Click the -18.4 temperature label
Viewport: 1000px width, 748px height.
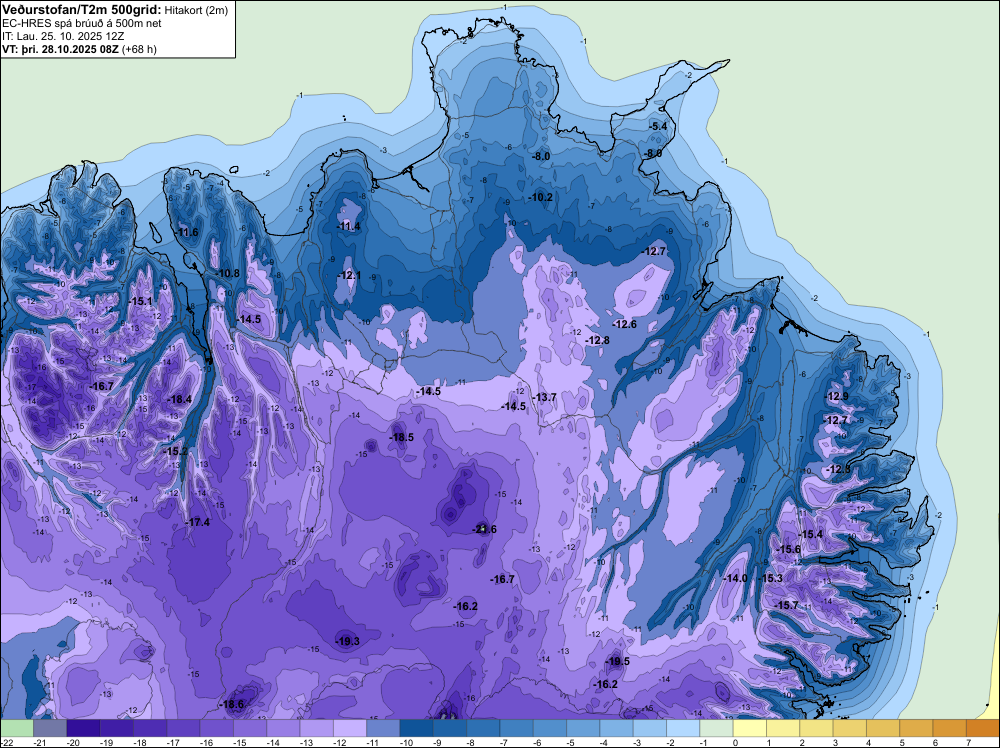point(179,399)
